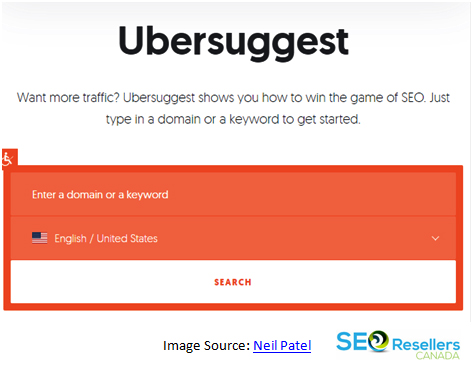Viewport: 473px width, 384px height.
Task: Click the red SEARCH text label
Action: tap(233, 282)
